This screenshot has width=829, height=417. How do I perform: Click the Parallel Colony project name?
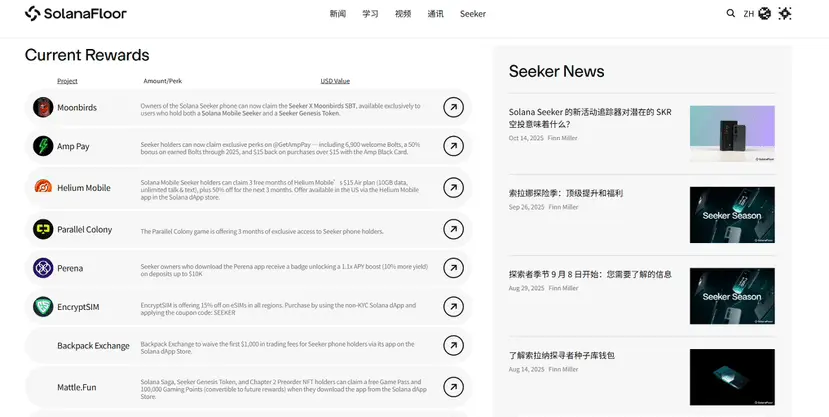(x=85, y=229)
